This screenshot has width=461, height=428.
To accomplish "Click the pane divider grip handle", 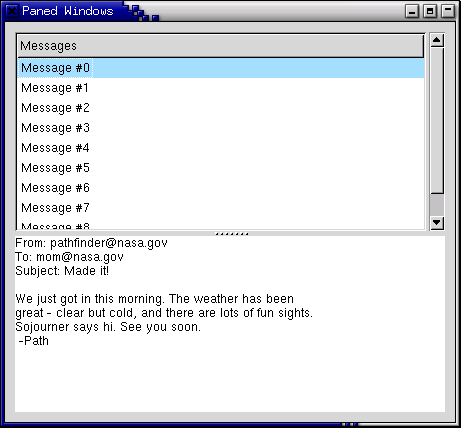I will click(232, 234).
